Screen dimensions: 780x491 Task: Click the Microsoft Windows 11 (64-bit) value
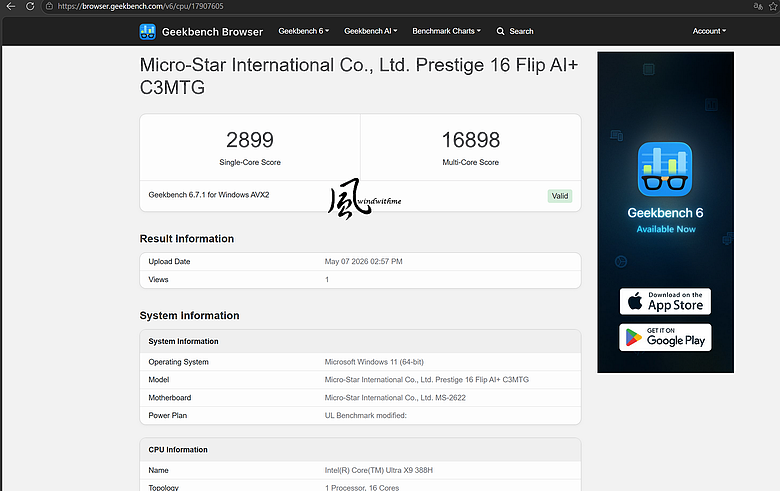point(374,362)
